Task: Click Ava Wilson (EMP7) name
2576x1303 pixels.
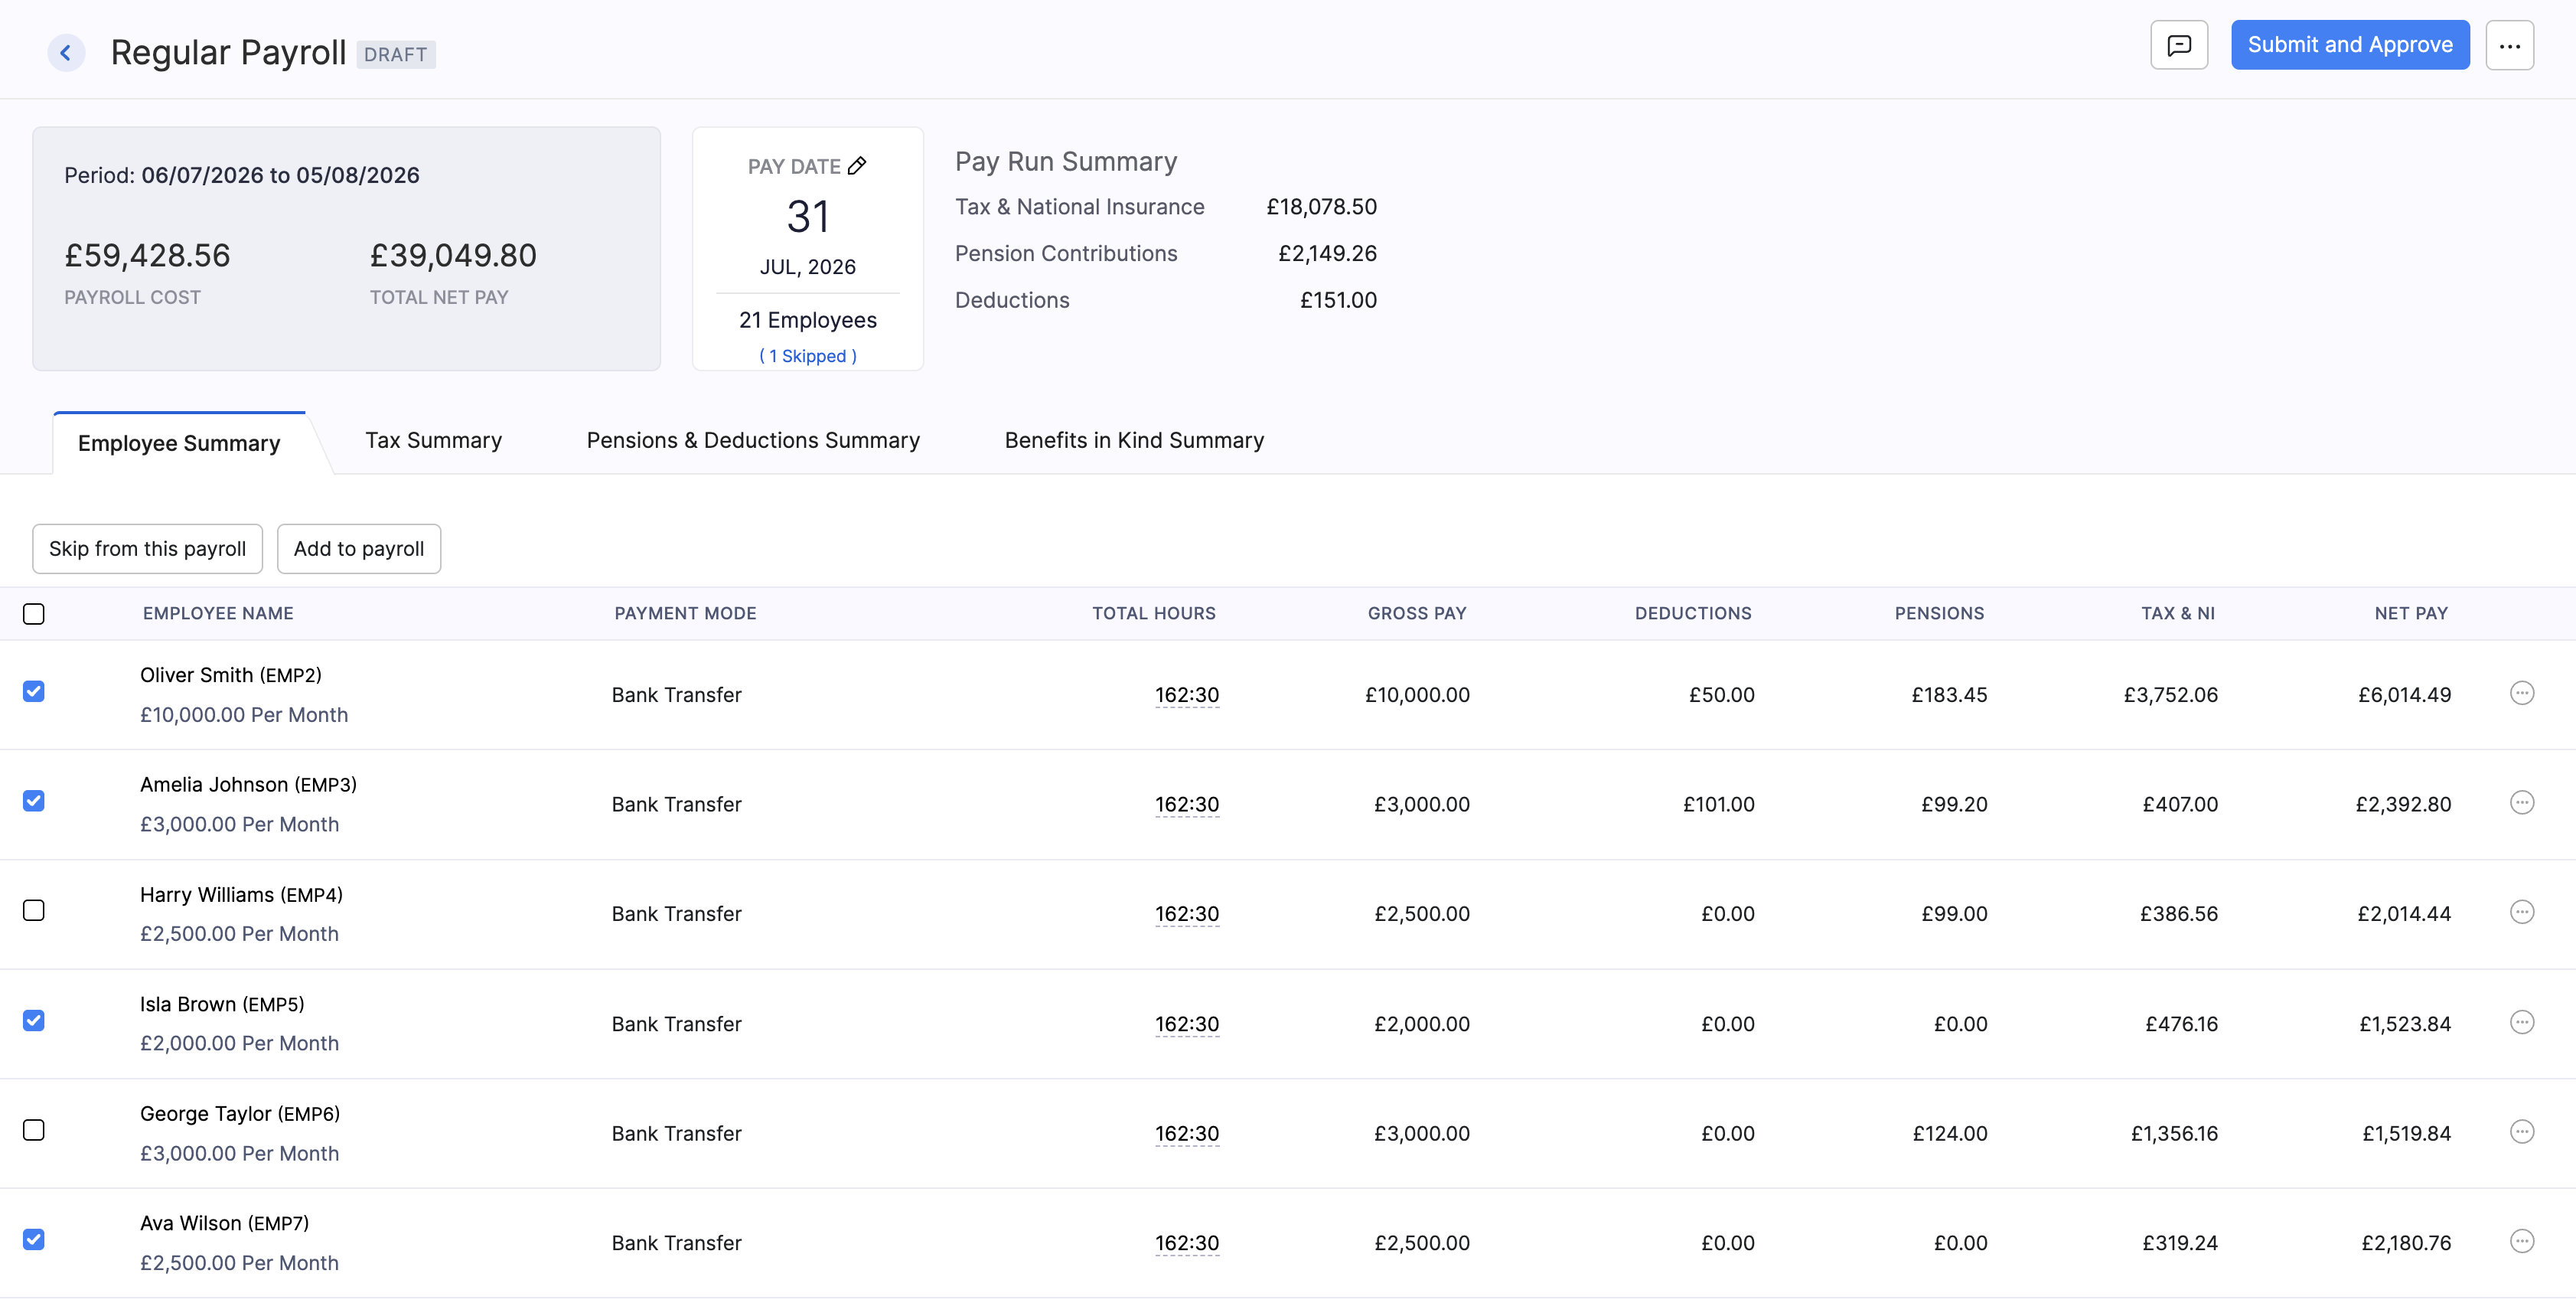Action: pos(224,1224)
